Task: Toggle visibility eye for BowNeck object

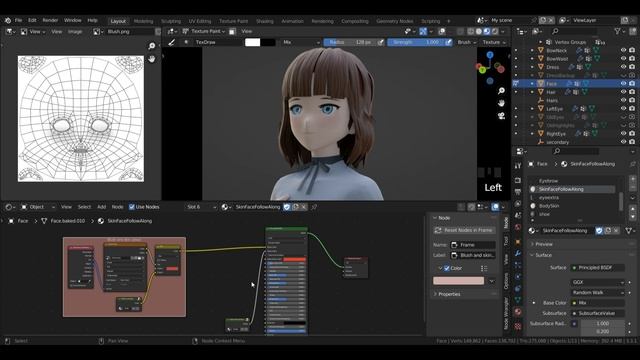Action: click(623, 50)
